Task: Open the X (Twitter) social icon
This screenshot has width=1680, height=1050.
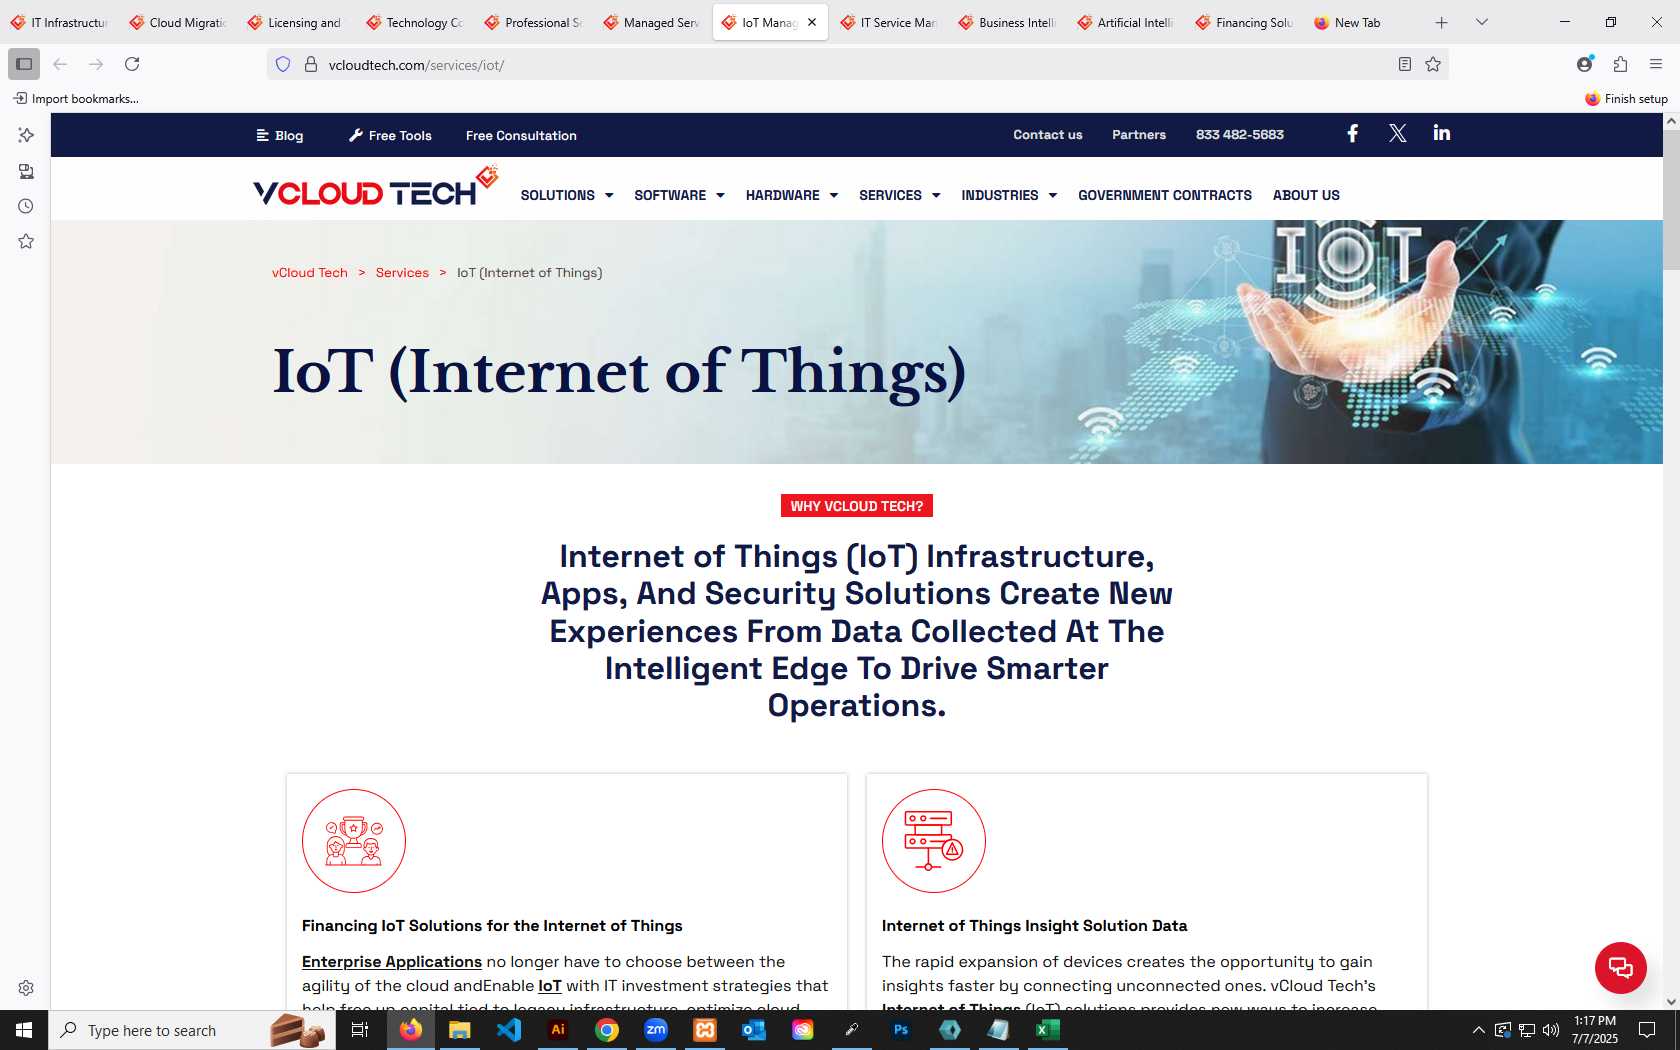Action: tap(1398, 134)
